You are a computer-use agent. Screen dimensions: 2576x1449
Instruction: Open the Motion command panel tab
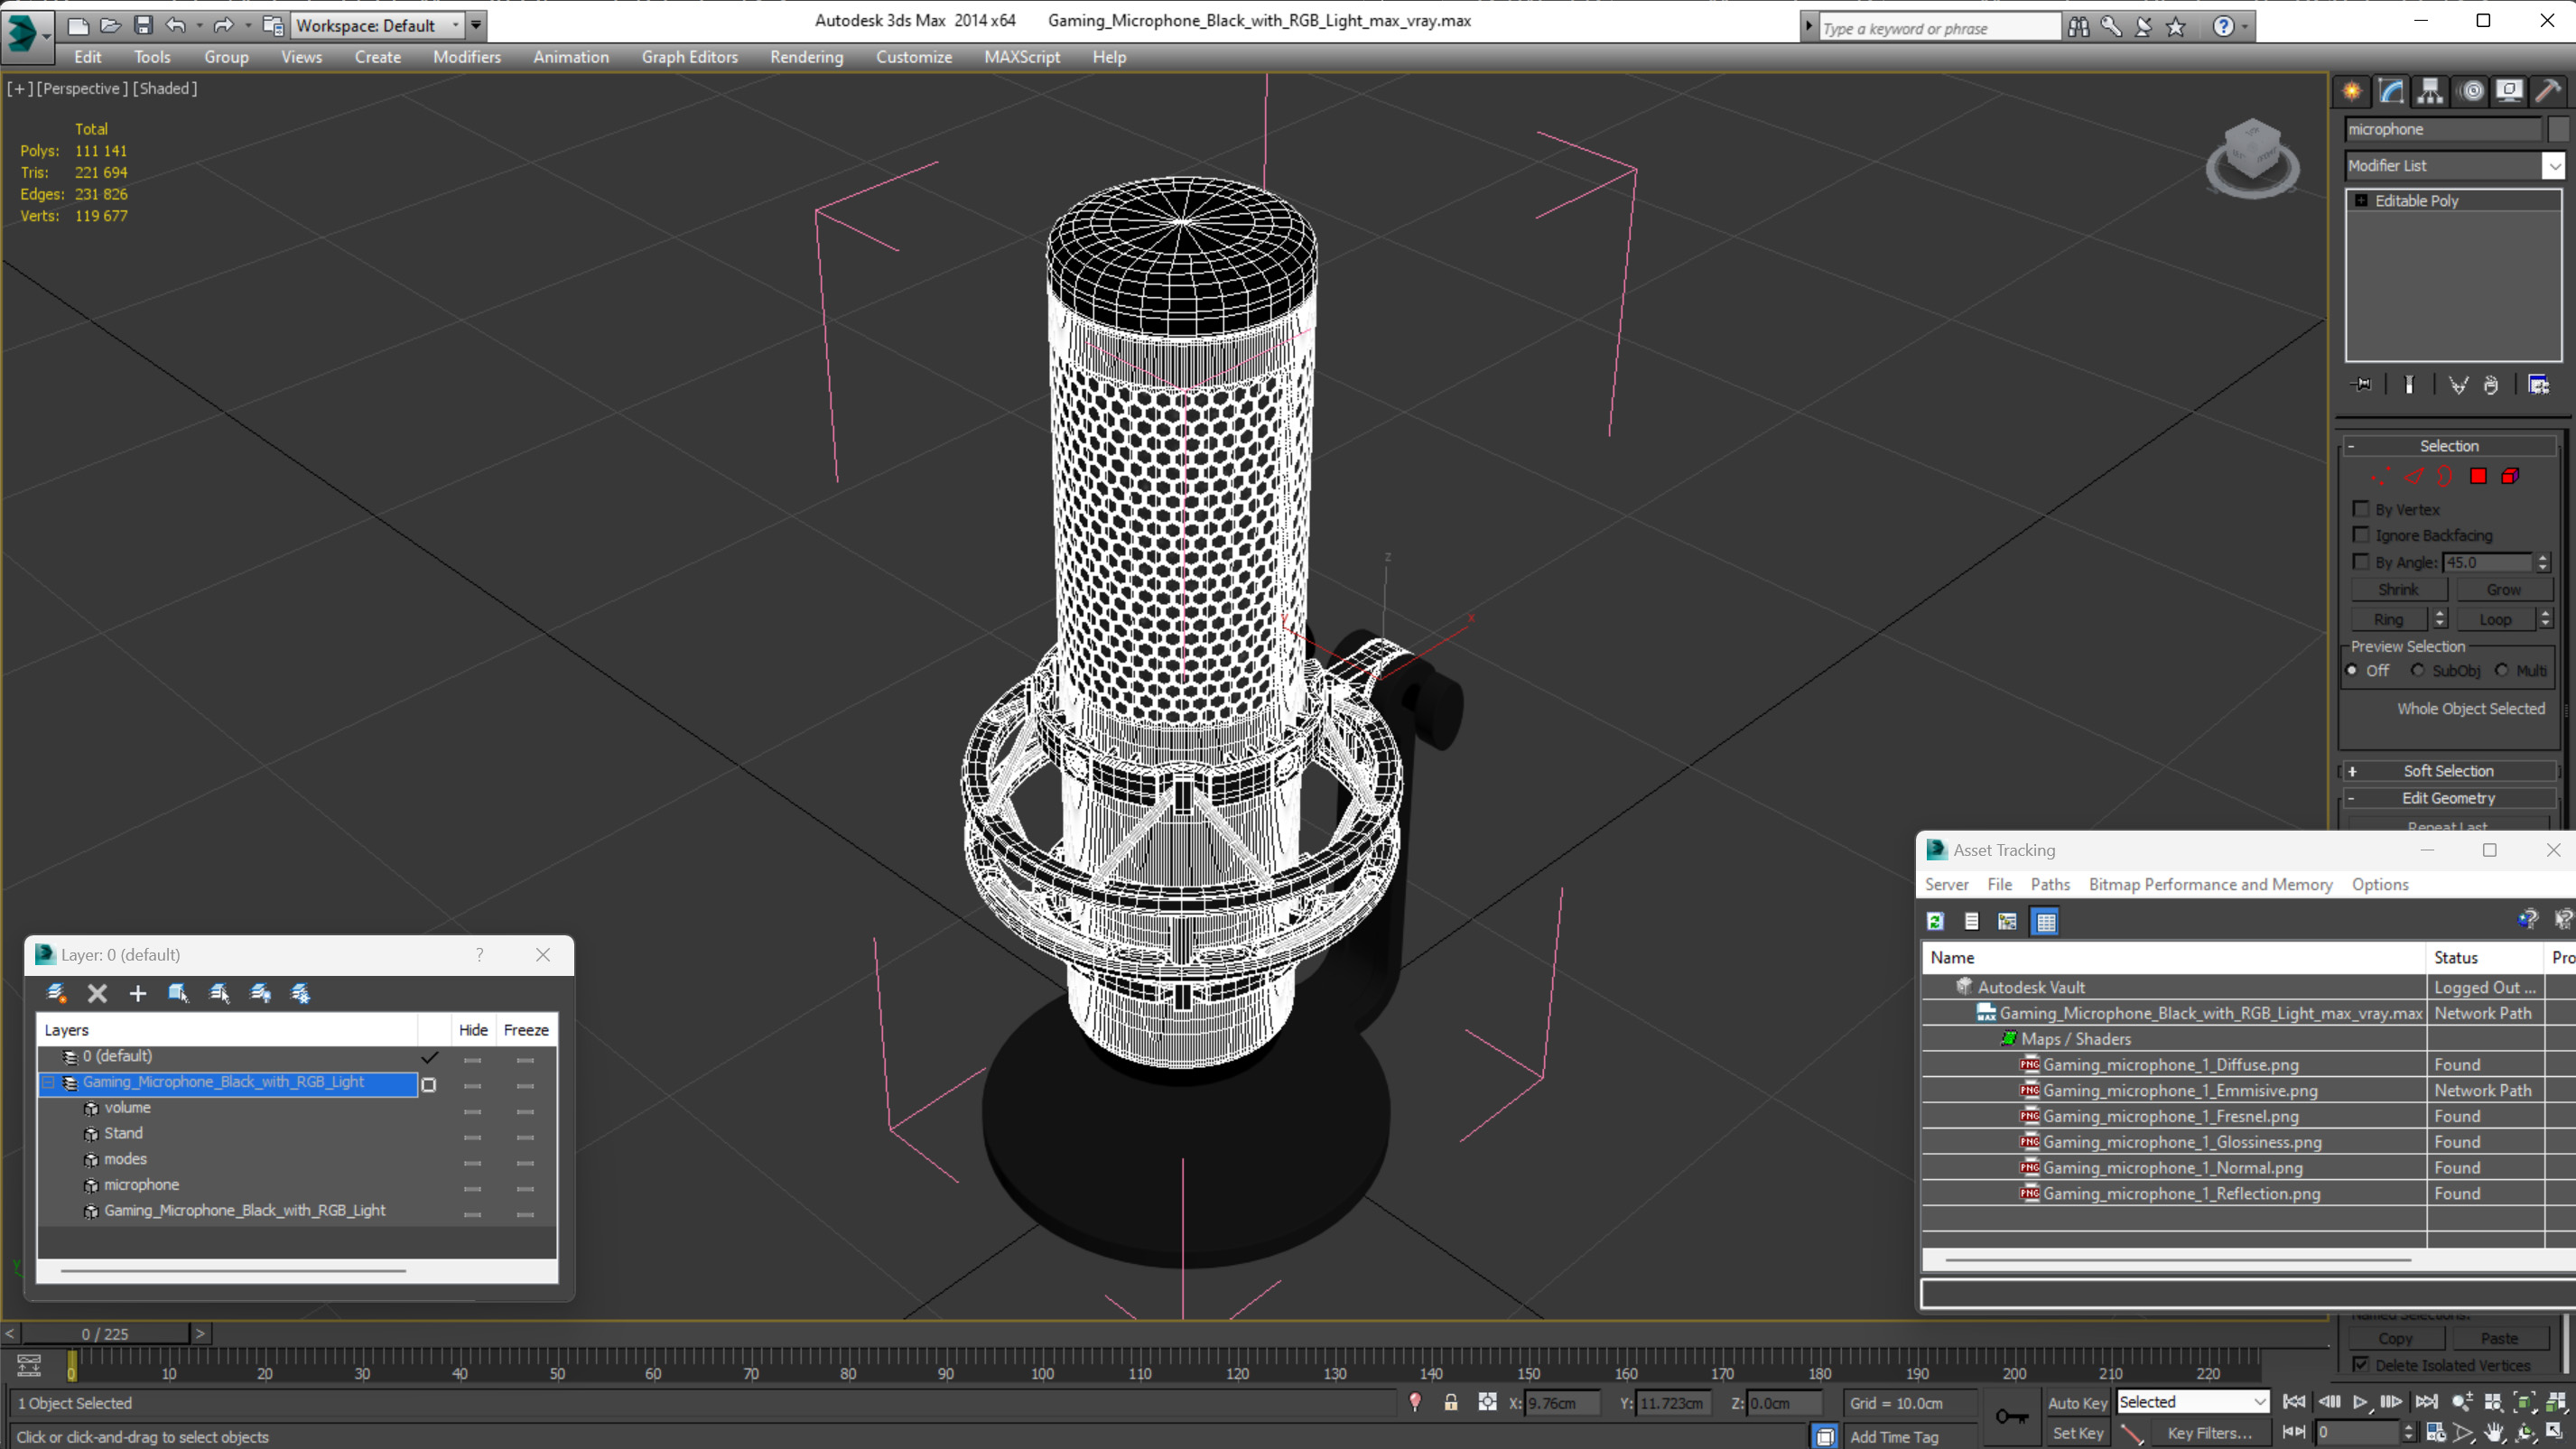click(2472, 91)
